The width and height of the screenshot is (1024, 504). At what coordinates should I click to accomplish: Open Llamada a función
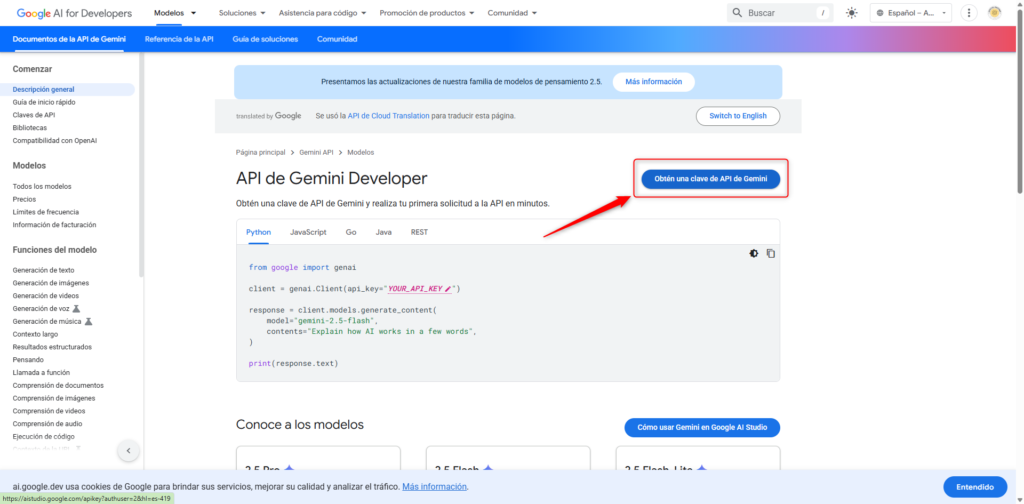click(x=41, y=372)
